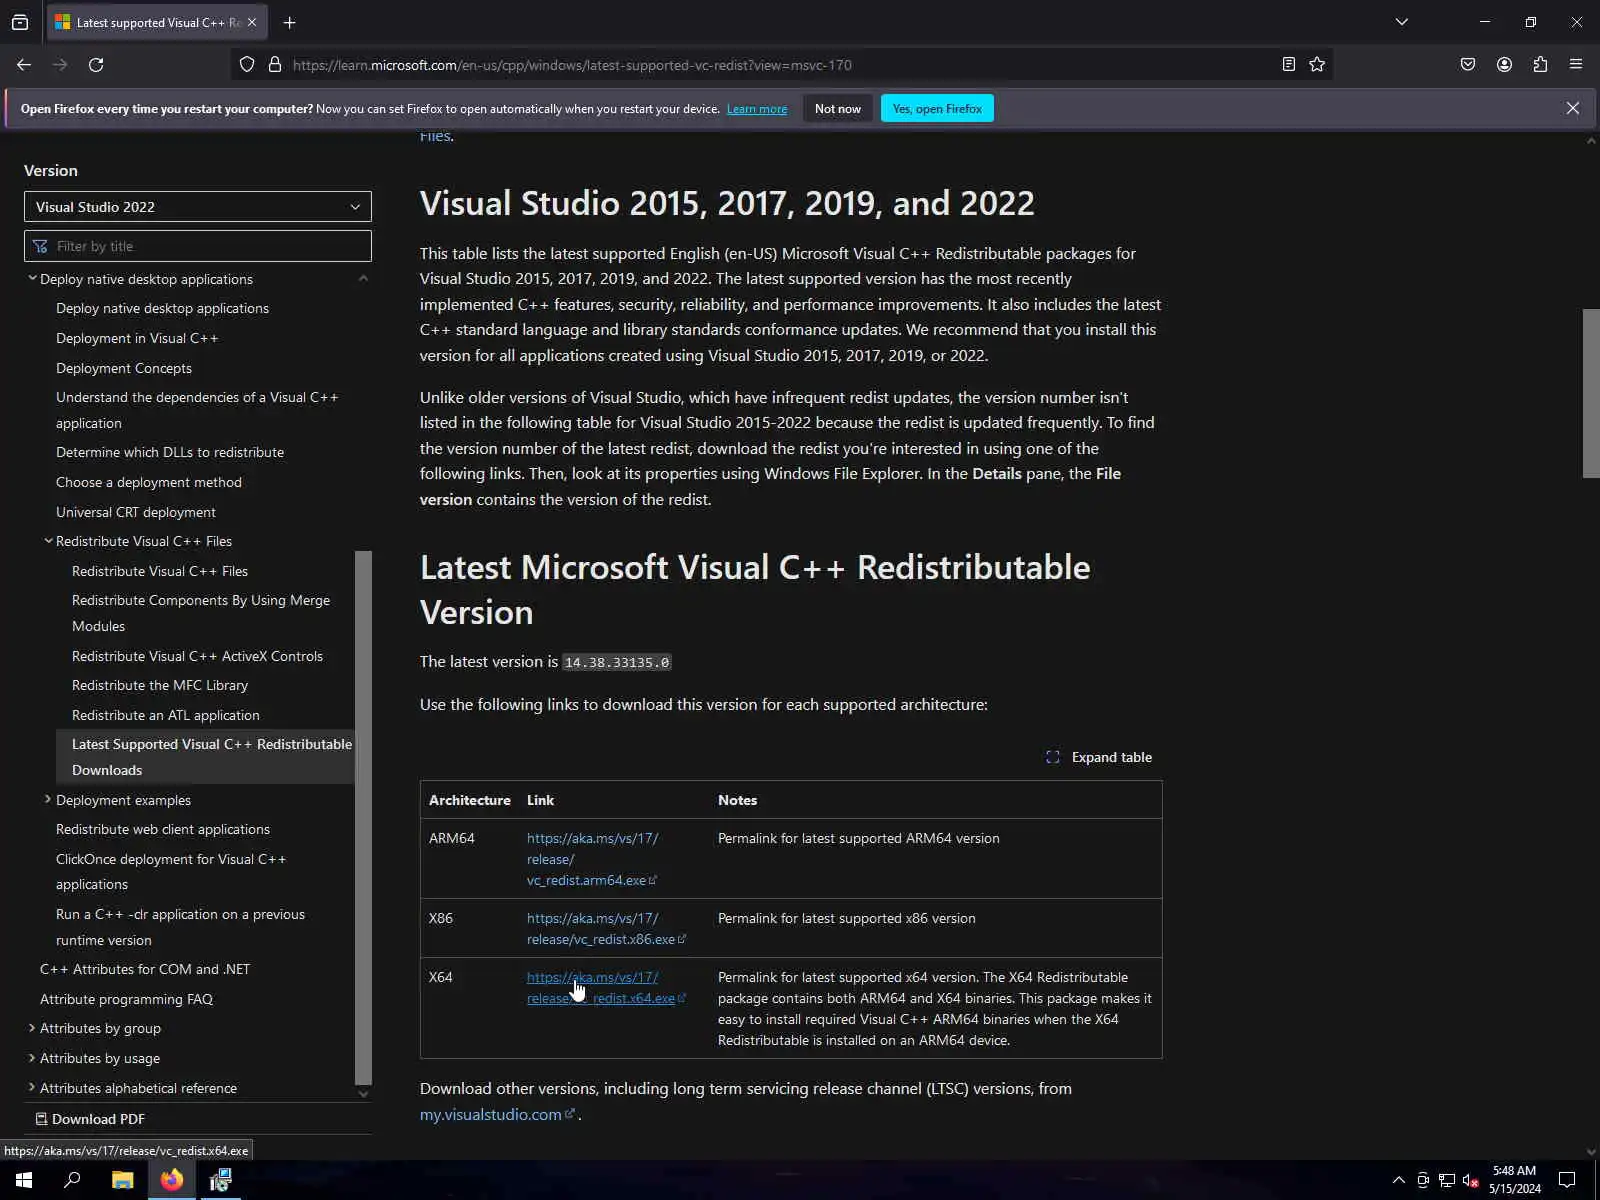List all tabs dropdown arrow
This screenshot has width=1600, height=1200.
[1402, 22]
